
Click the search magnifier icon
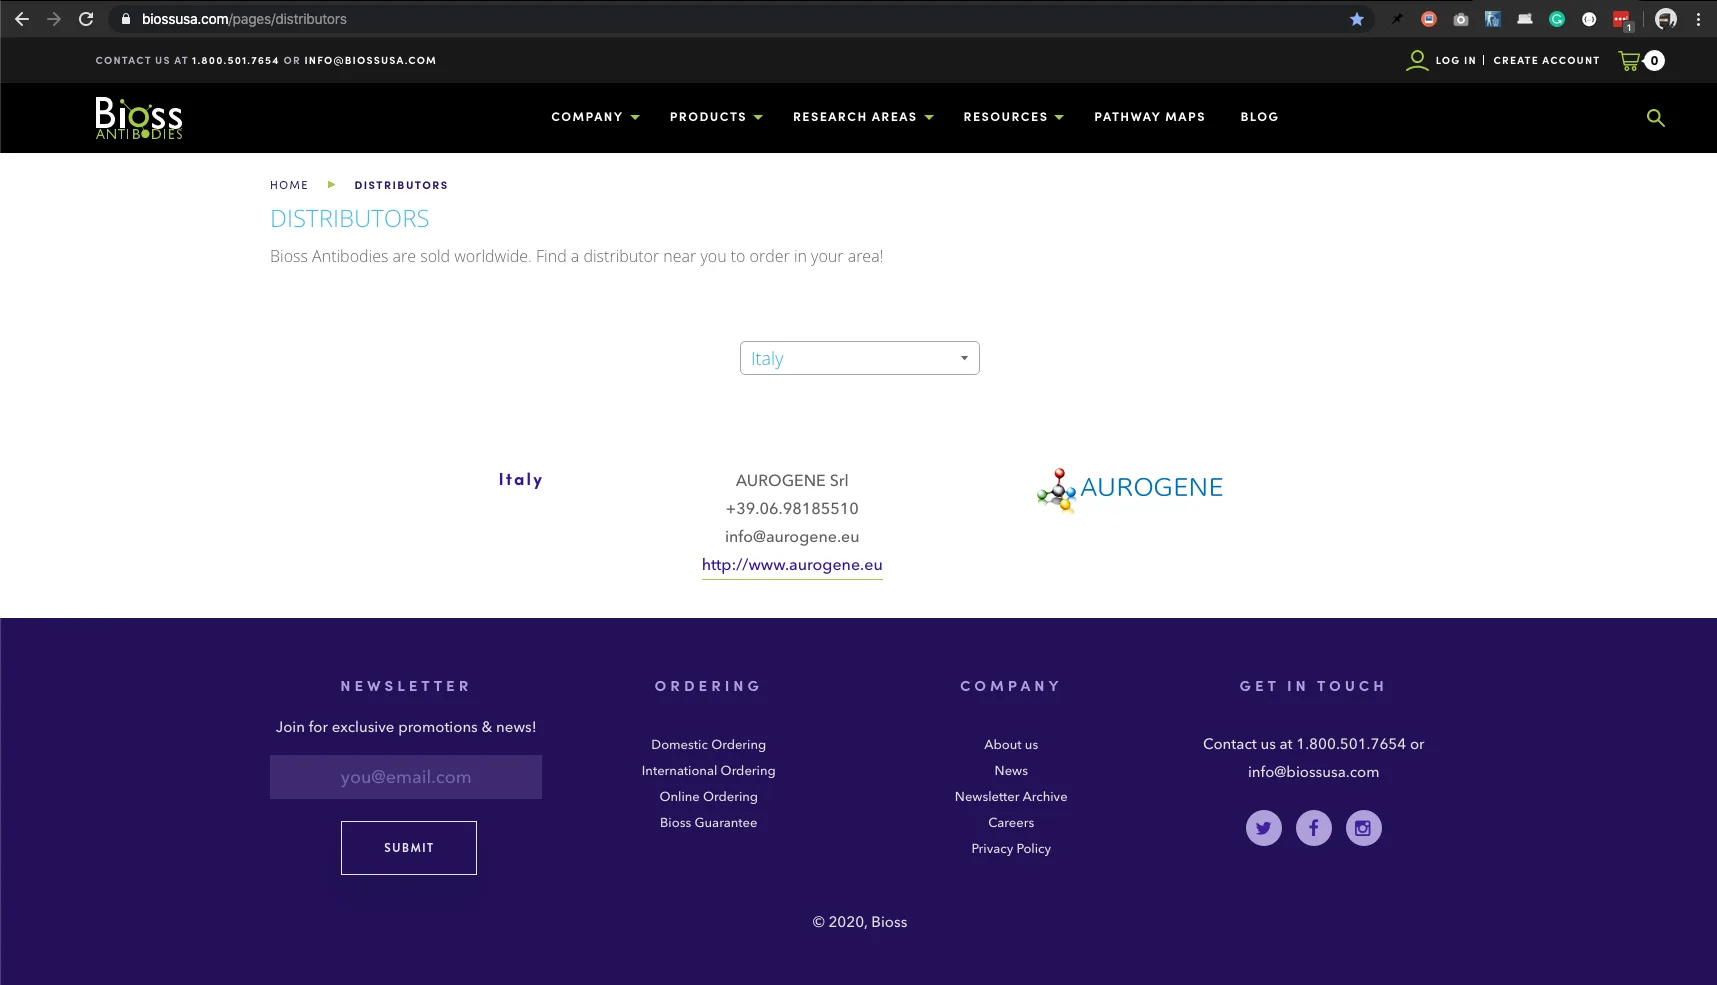pos(1656,118)
